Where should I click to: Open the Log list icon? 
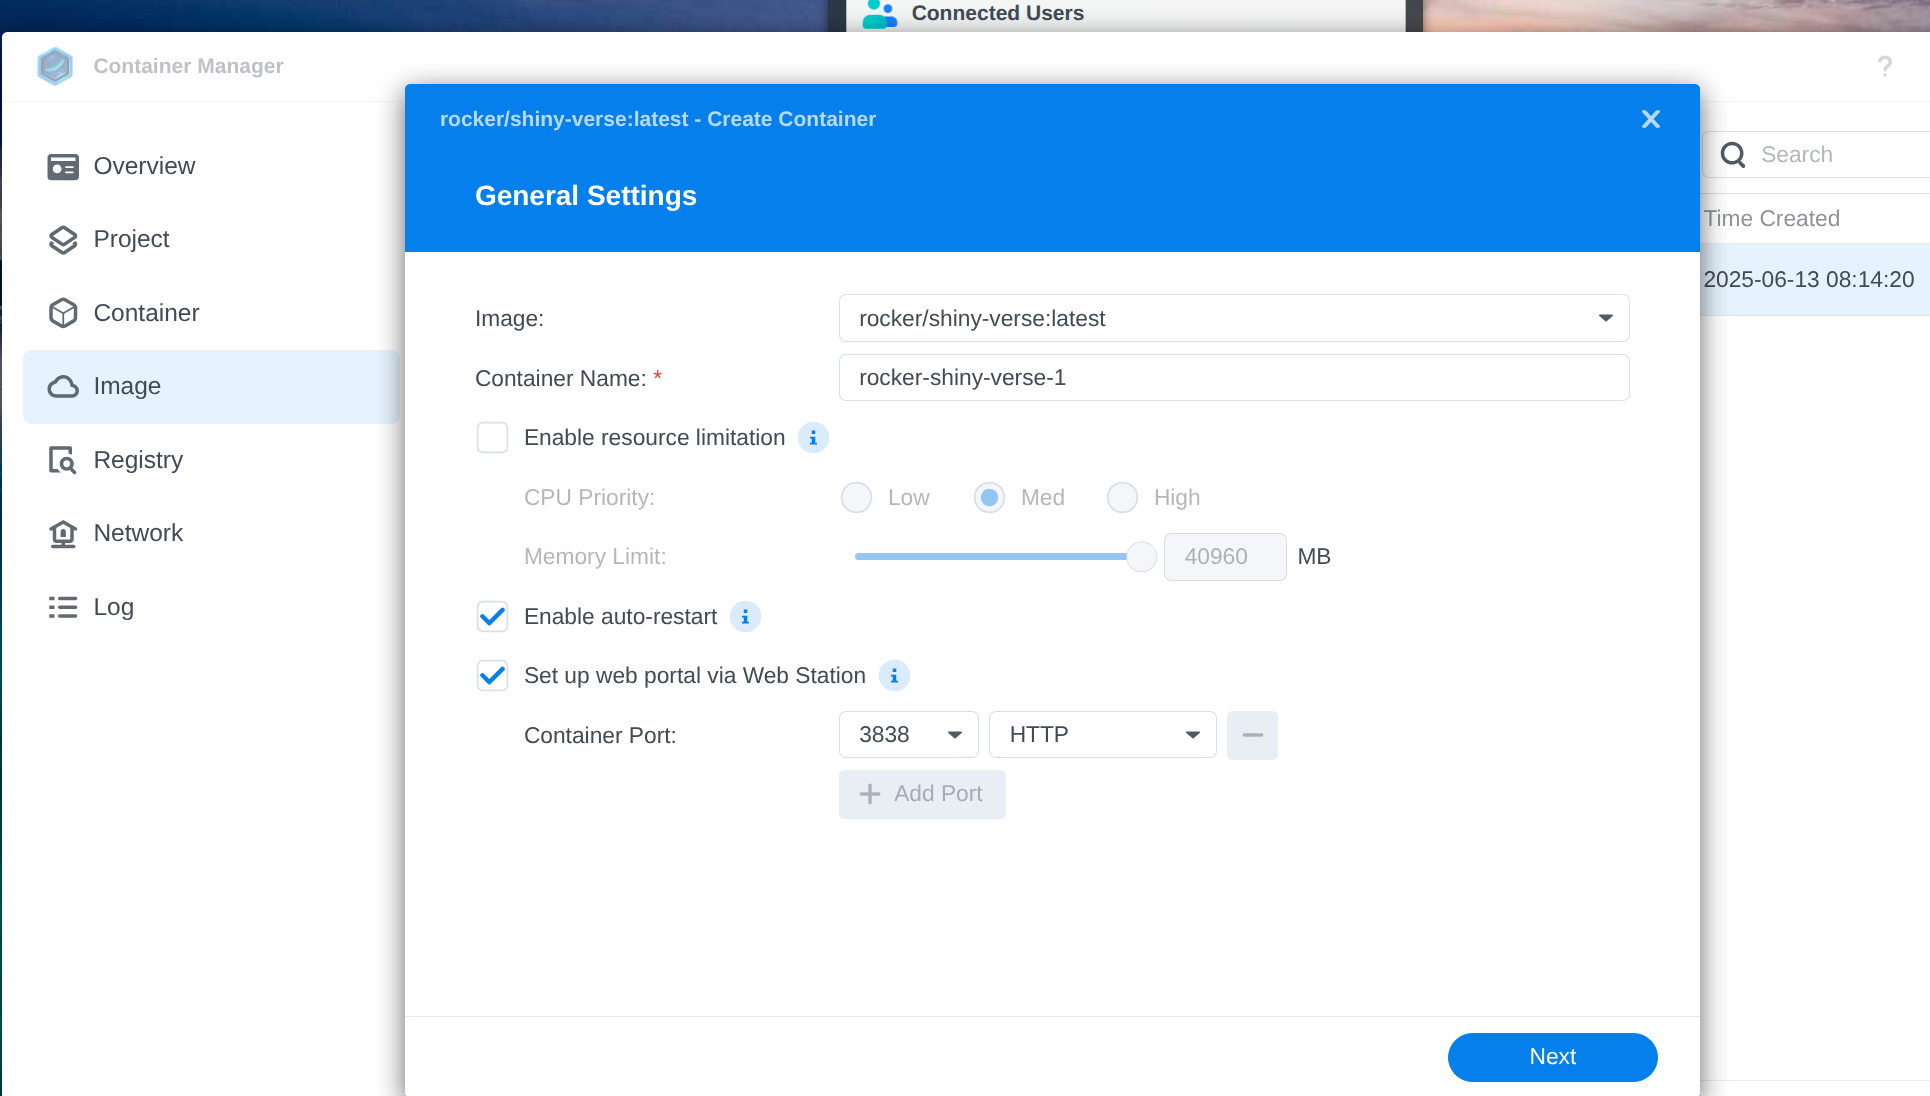pyautogui.click(x=63, y=606)
